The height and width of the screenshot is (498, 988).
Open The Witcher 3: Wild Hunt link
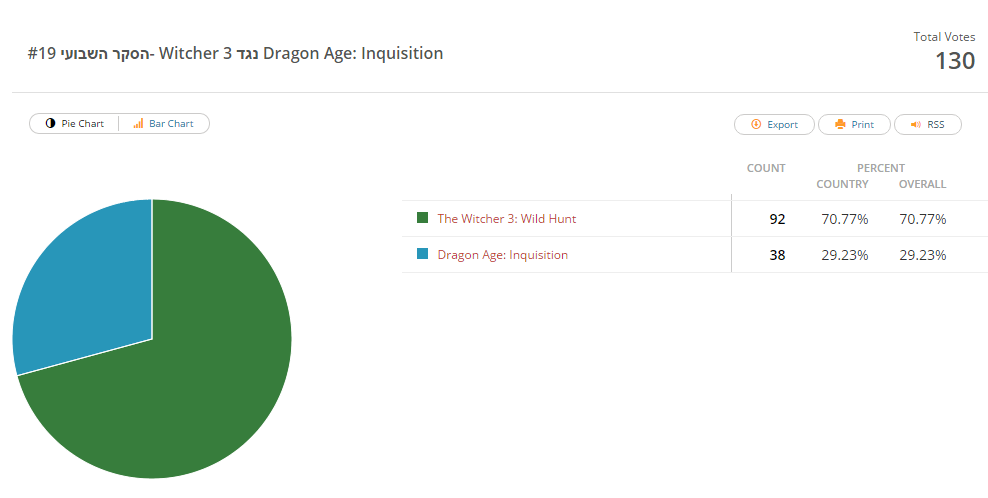click(507, 219)
